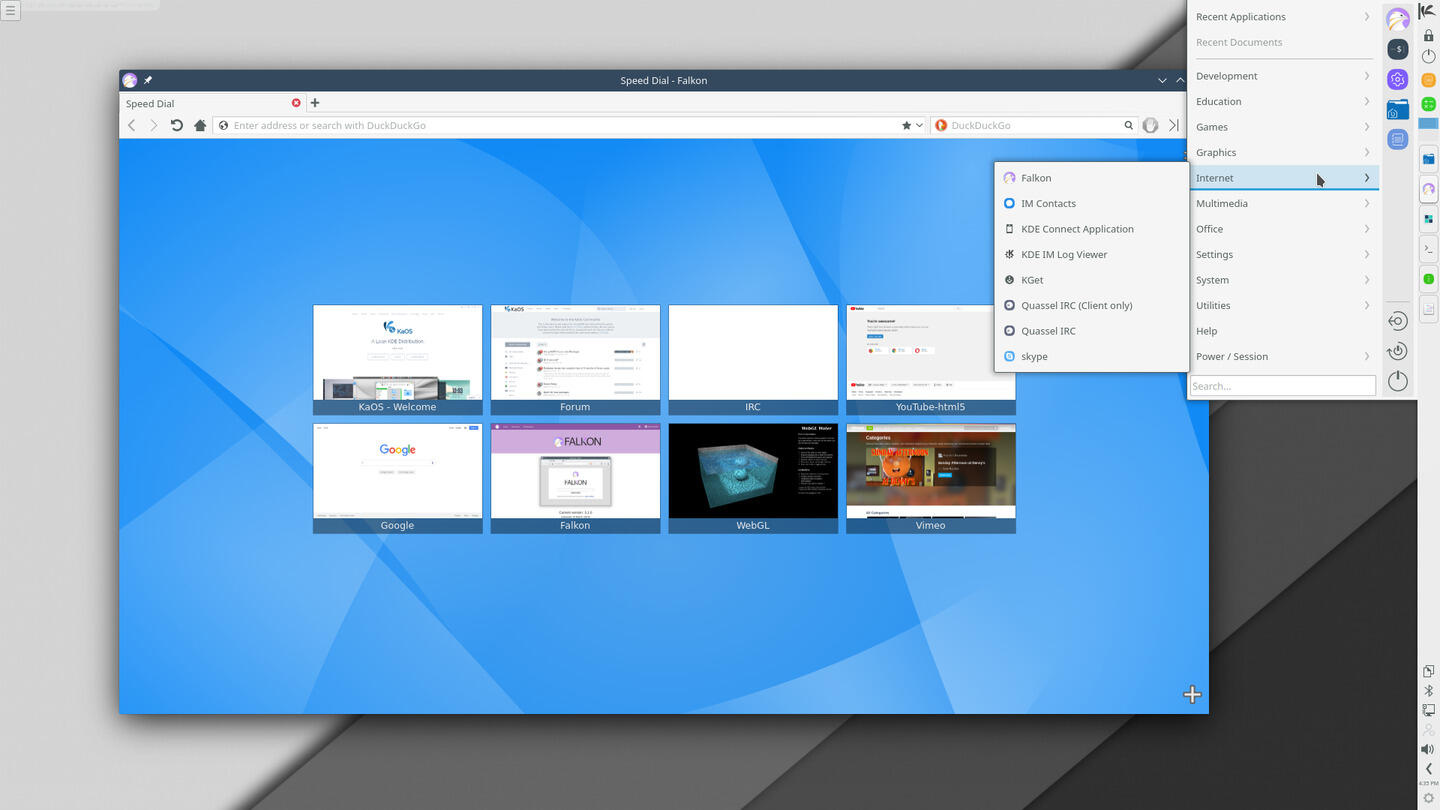Click the shutdown icon at the launcher bottom
The height and width of the screenshot is (810, 1440).
[1398, 381]
